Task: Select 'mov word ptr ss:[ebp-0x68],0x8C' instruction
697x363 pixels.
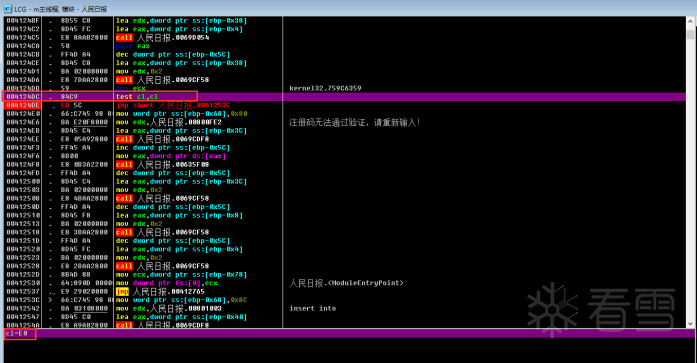Action: pos(181,300)
